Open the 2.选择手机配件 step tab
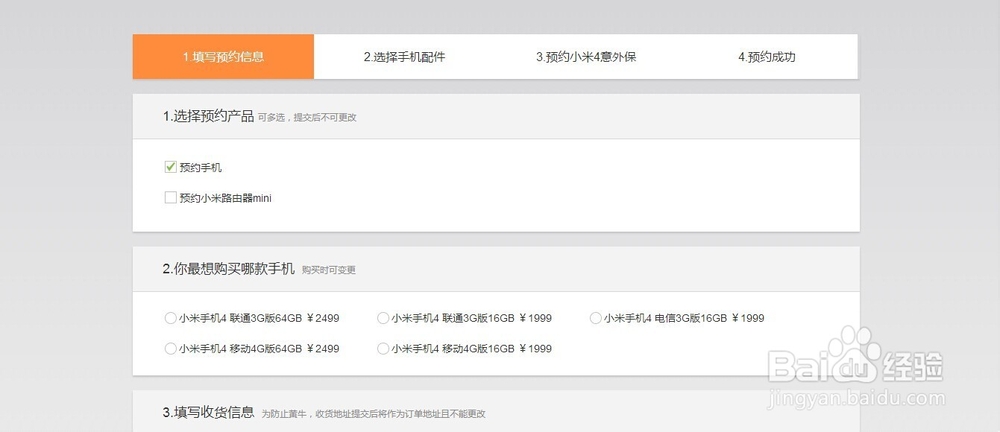Viewport: 1000px width, 432px height. (x=404, y=57)
